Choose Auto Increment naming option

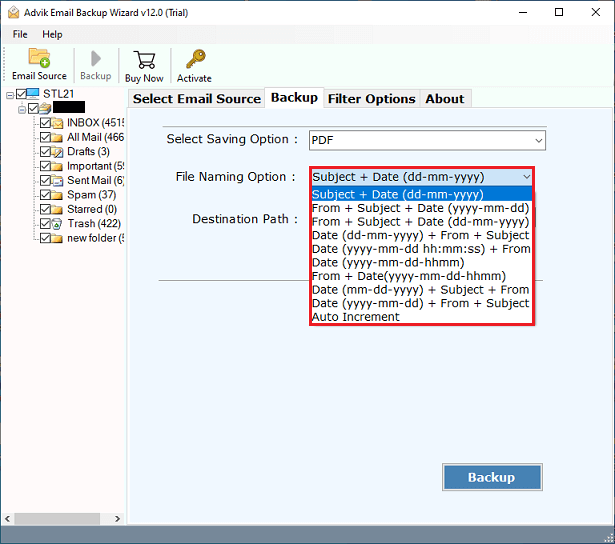(421, 317)
